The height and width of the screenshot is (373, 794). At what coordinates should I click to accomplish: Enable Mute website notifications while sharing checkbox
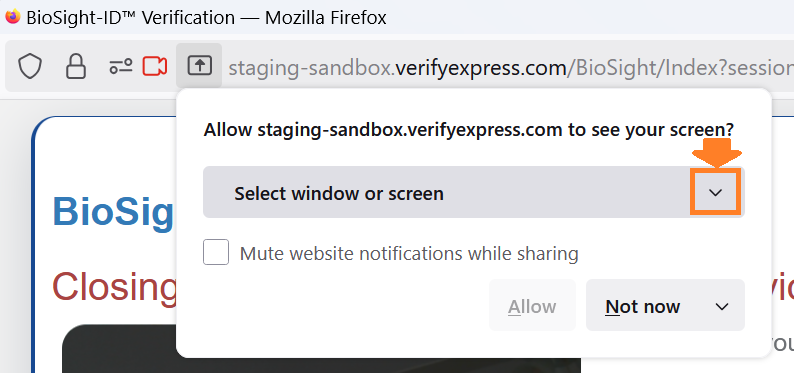coord(216,252)
